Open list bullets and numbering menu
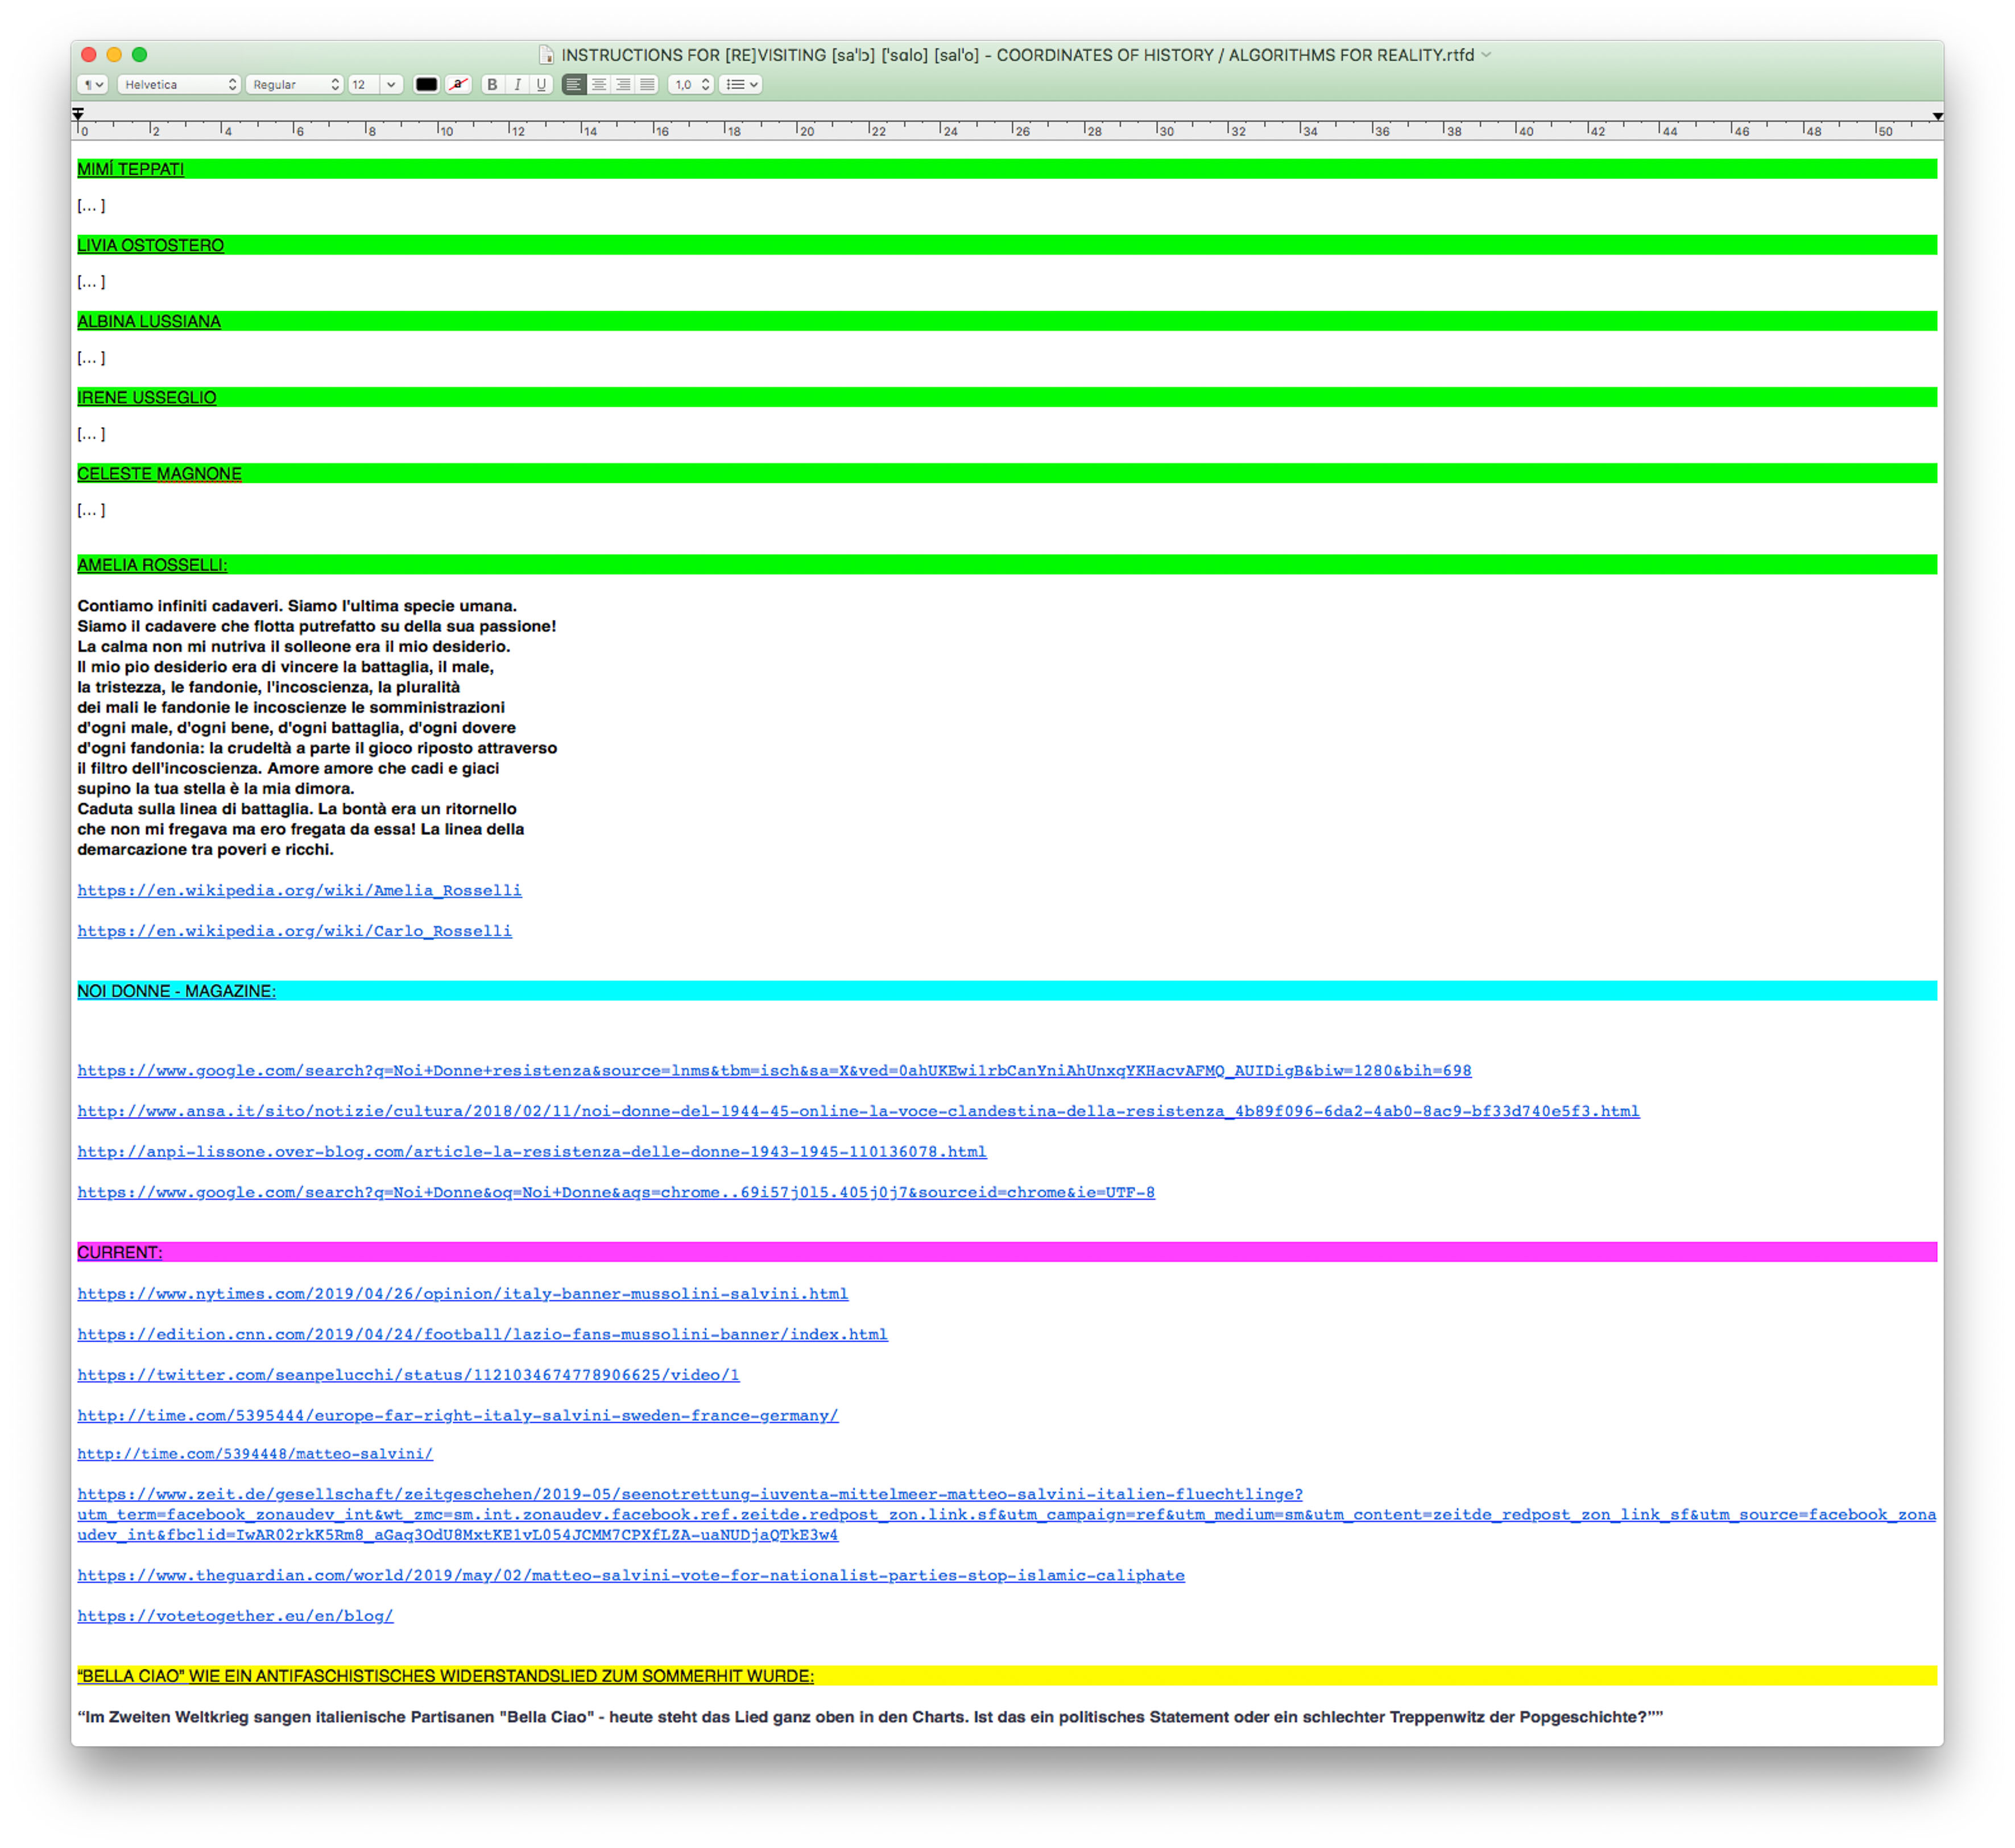 (x=741, y=85)
